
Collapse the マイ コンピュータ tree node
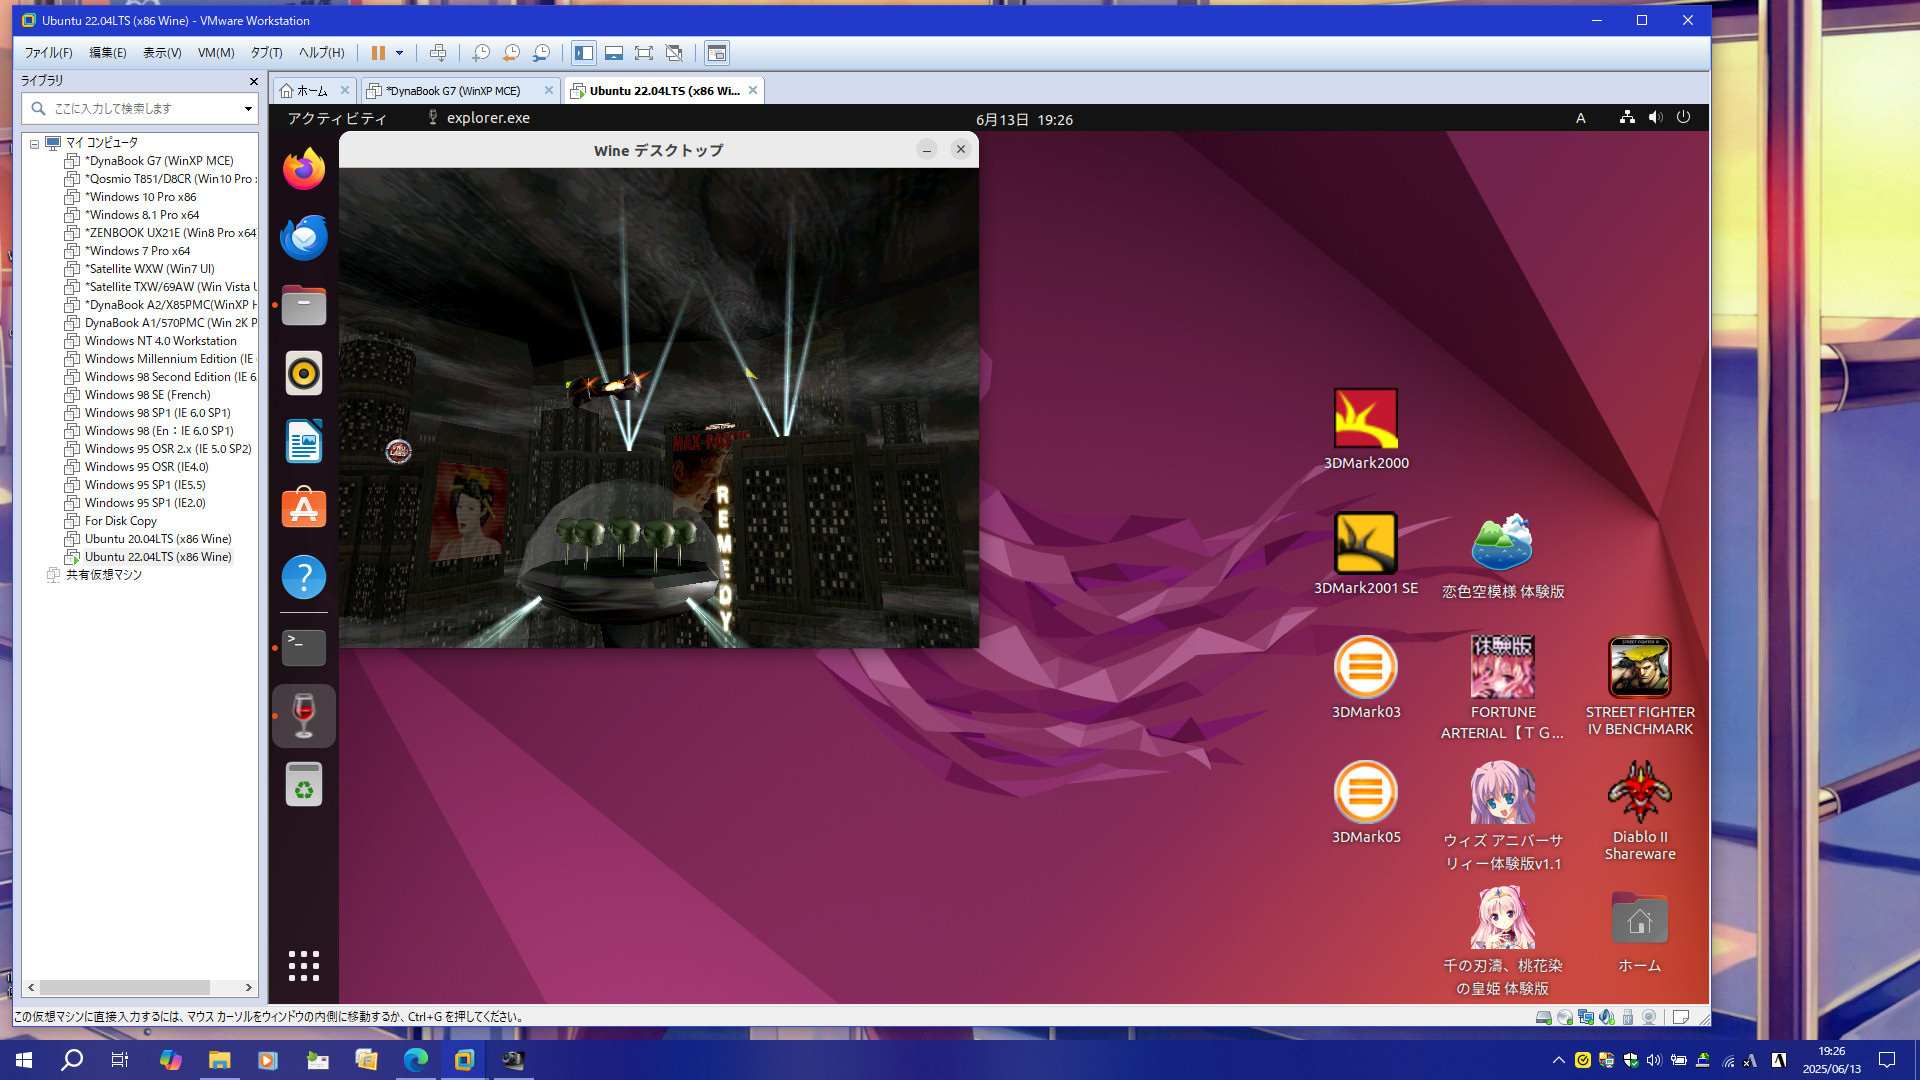[x=34, y=143]
